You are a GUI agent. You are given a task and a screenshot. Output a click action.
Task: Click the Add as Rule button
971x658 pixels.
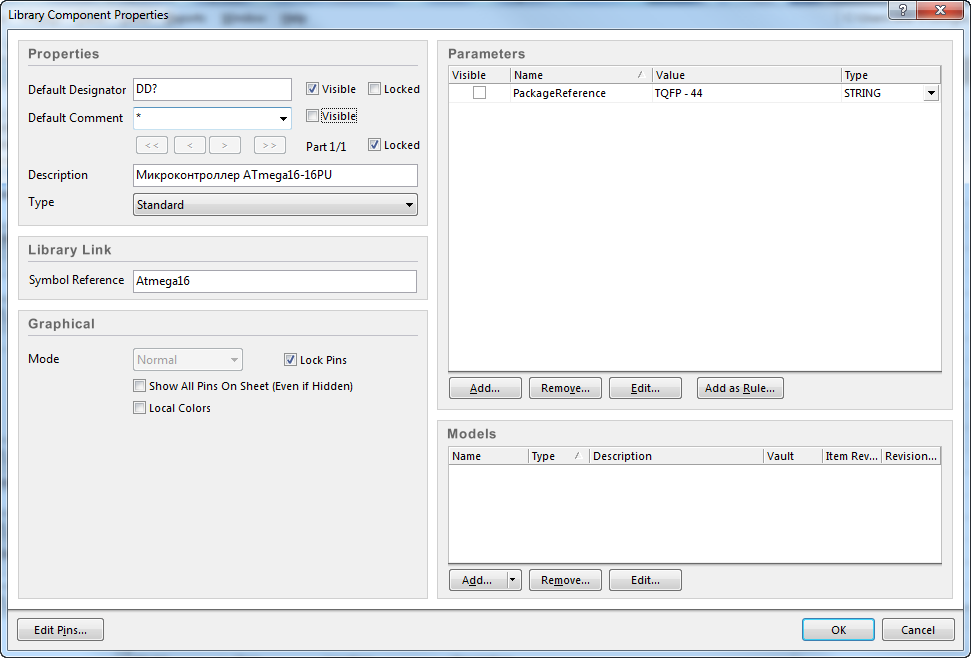coord(740,388)
